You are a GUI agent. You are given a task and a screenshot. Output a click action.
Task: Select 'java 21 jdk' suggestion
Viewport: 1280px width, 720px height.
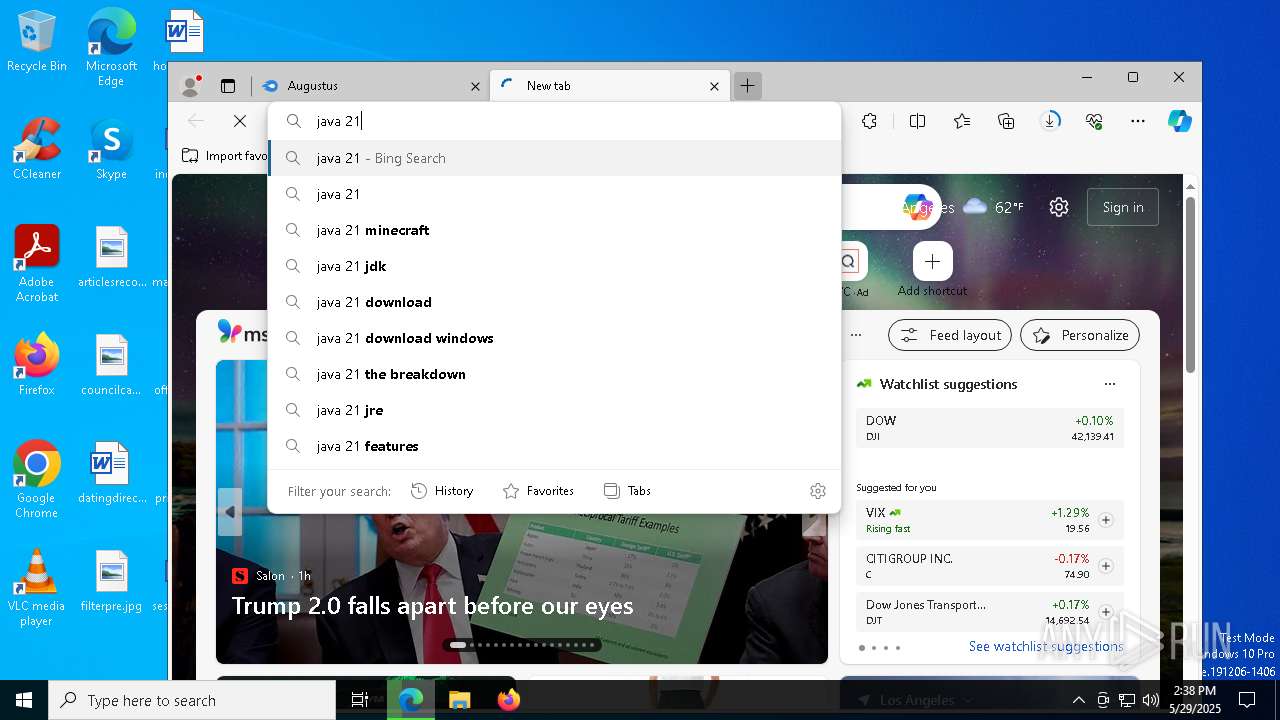click(555, 266)
